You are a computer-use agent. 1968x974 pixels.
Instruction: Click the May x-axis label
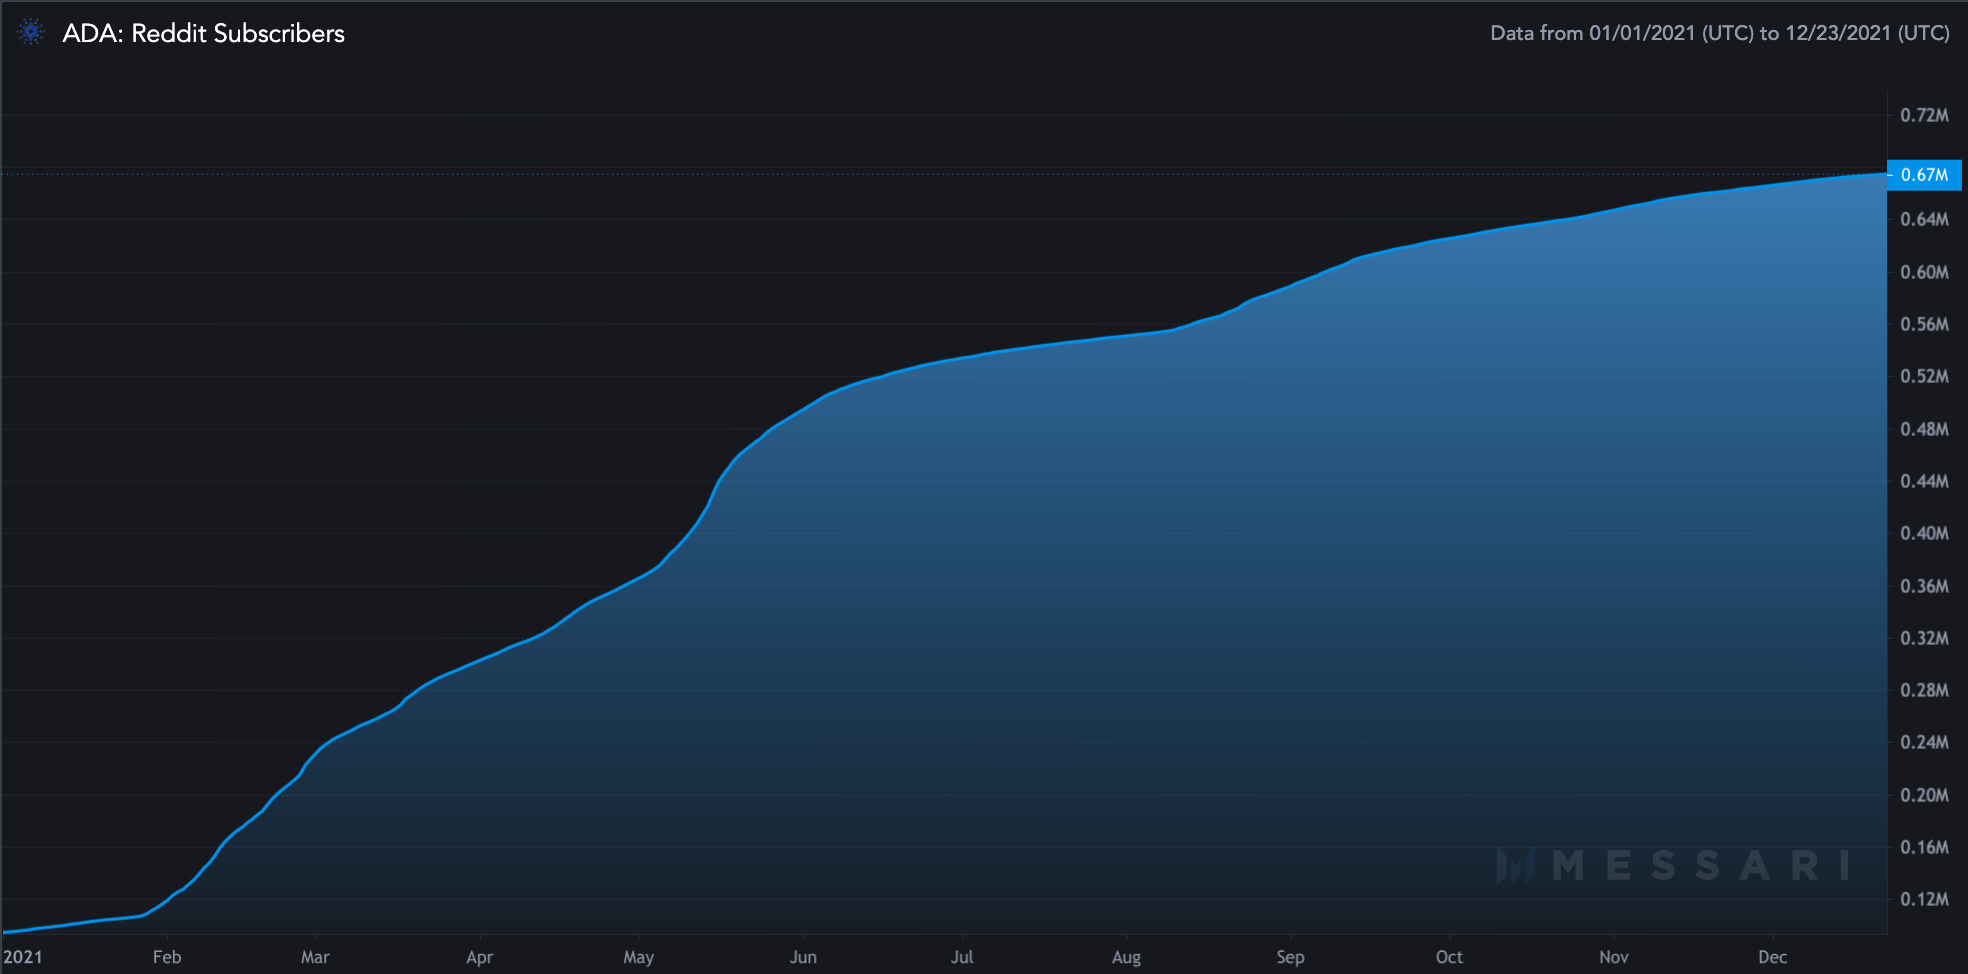tap(638, 957)
